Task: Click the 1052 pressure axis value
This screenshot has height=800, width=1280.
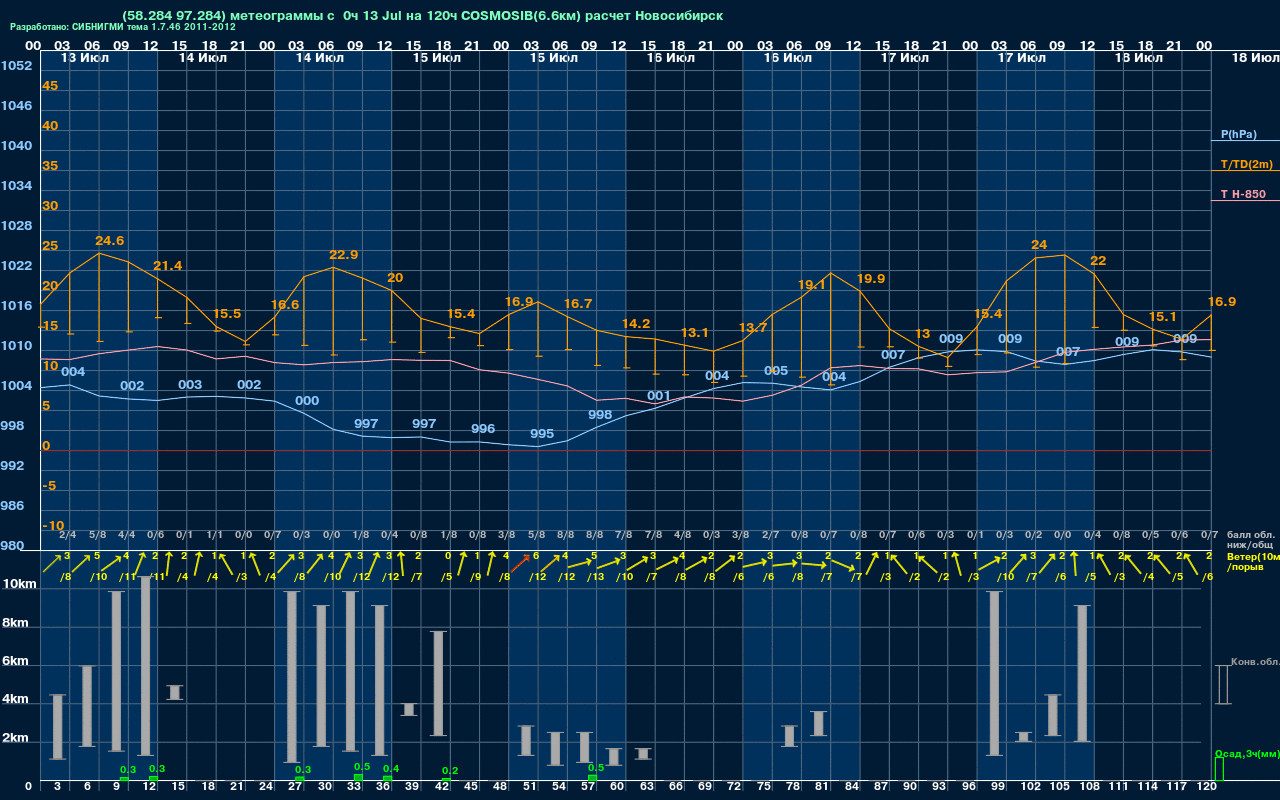Action: pos(16,66)
